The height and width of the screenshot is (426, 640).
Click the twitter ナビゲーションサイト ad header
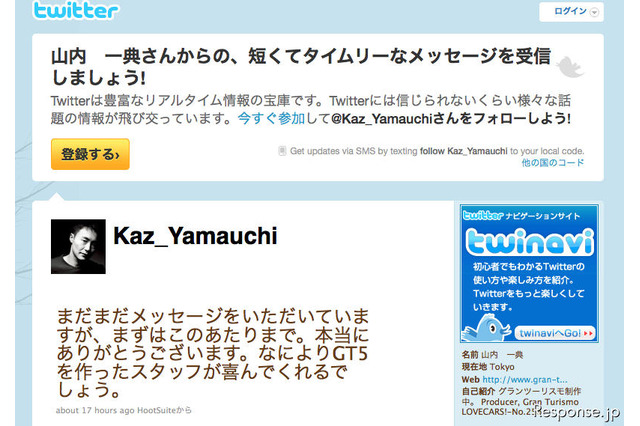[x=521, y=215]
